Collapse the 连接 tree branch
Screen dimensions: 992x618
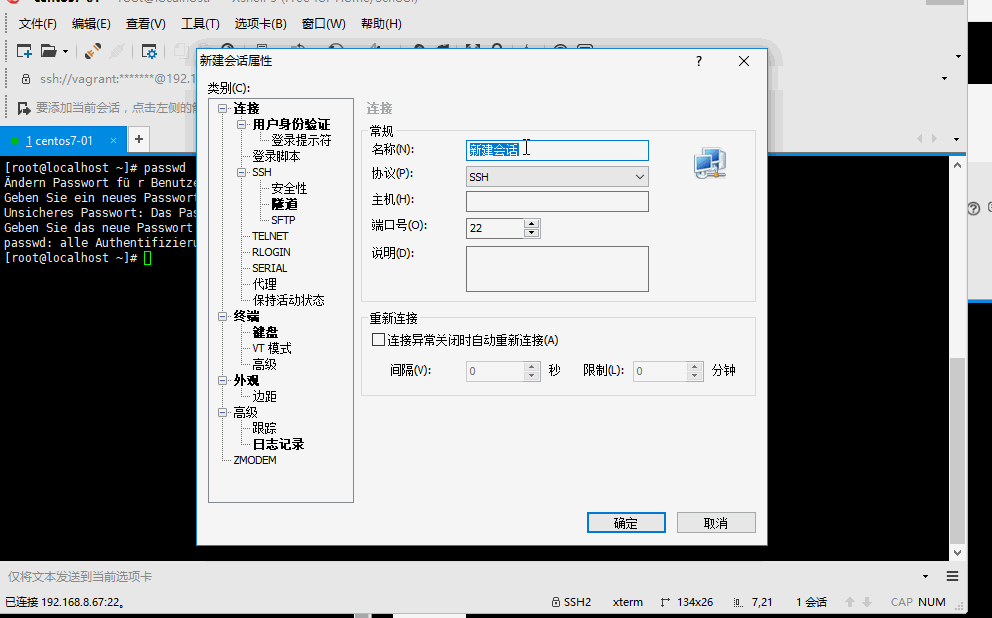(x=222, y=107)
